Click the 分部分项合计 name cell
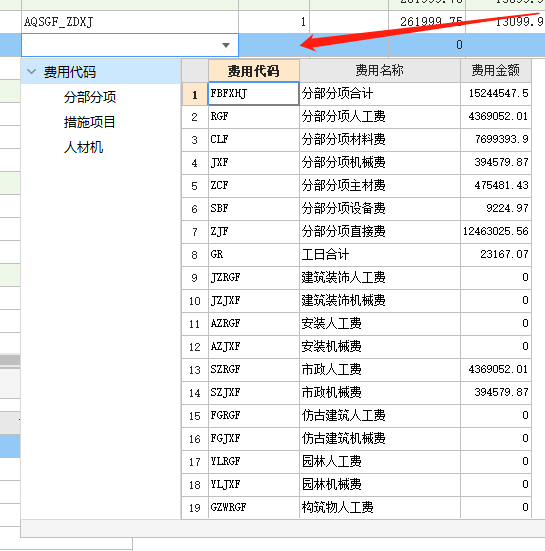The height and width of the screenshot is (551, 545). [379, 93]
